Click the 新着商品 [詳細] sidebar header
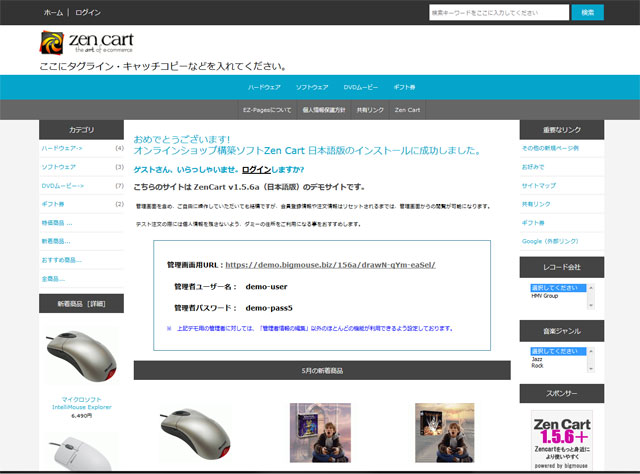This screenshot has height=474, width=640. pos(81,303)
